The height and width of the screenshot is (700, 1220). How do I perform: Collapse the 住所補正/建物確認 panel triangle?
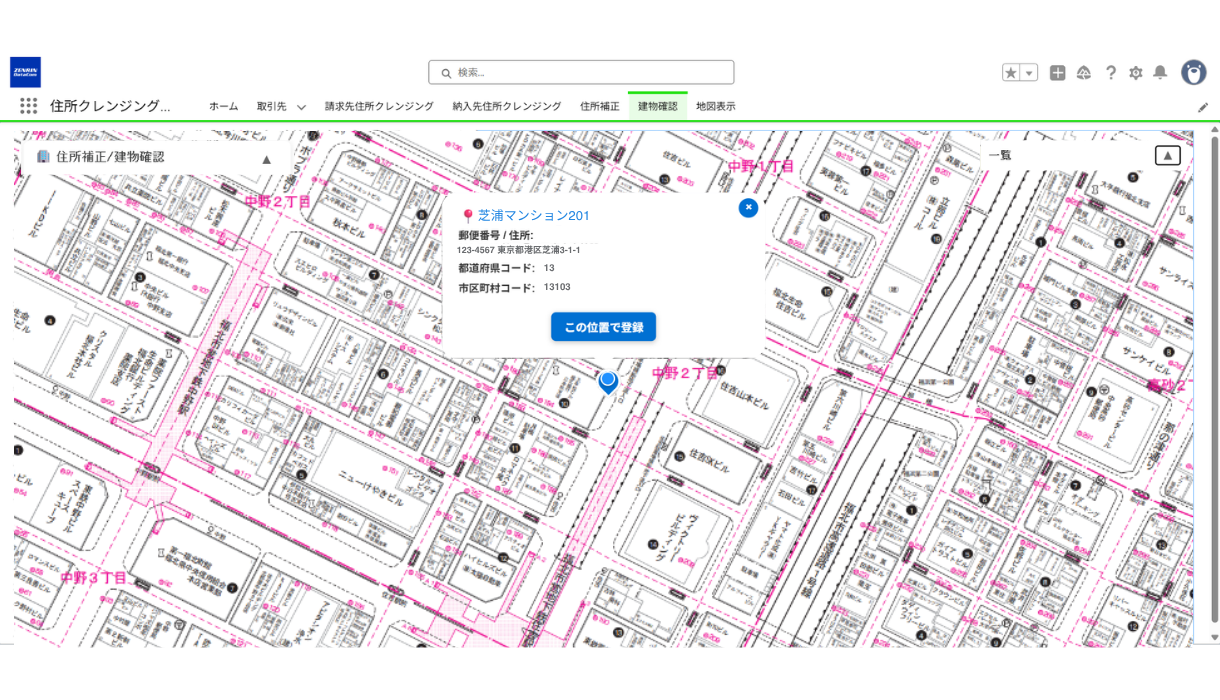pos(267,159)
